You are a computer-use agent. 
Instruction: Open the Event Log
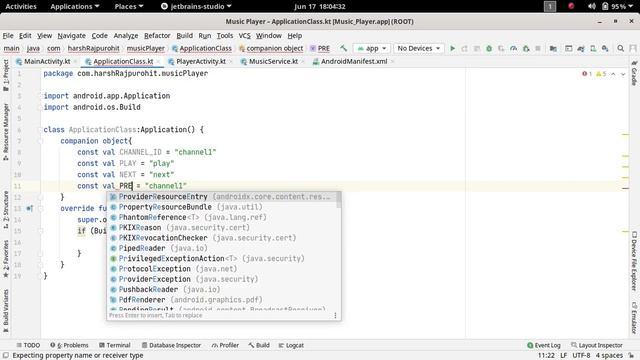pos(544,345)
